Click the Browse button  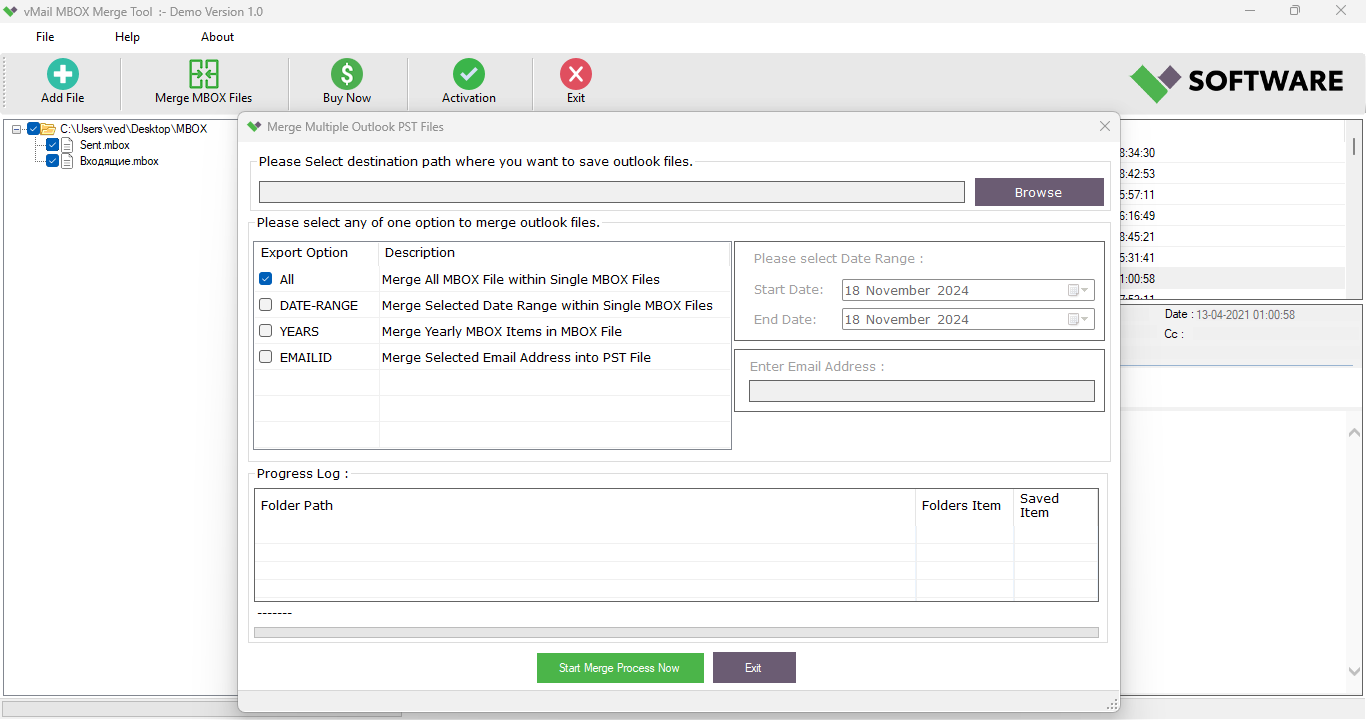pyautogui.click(x=1039, y=192)
